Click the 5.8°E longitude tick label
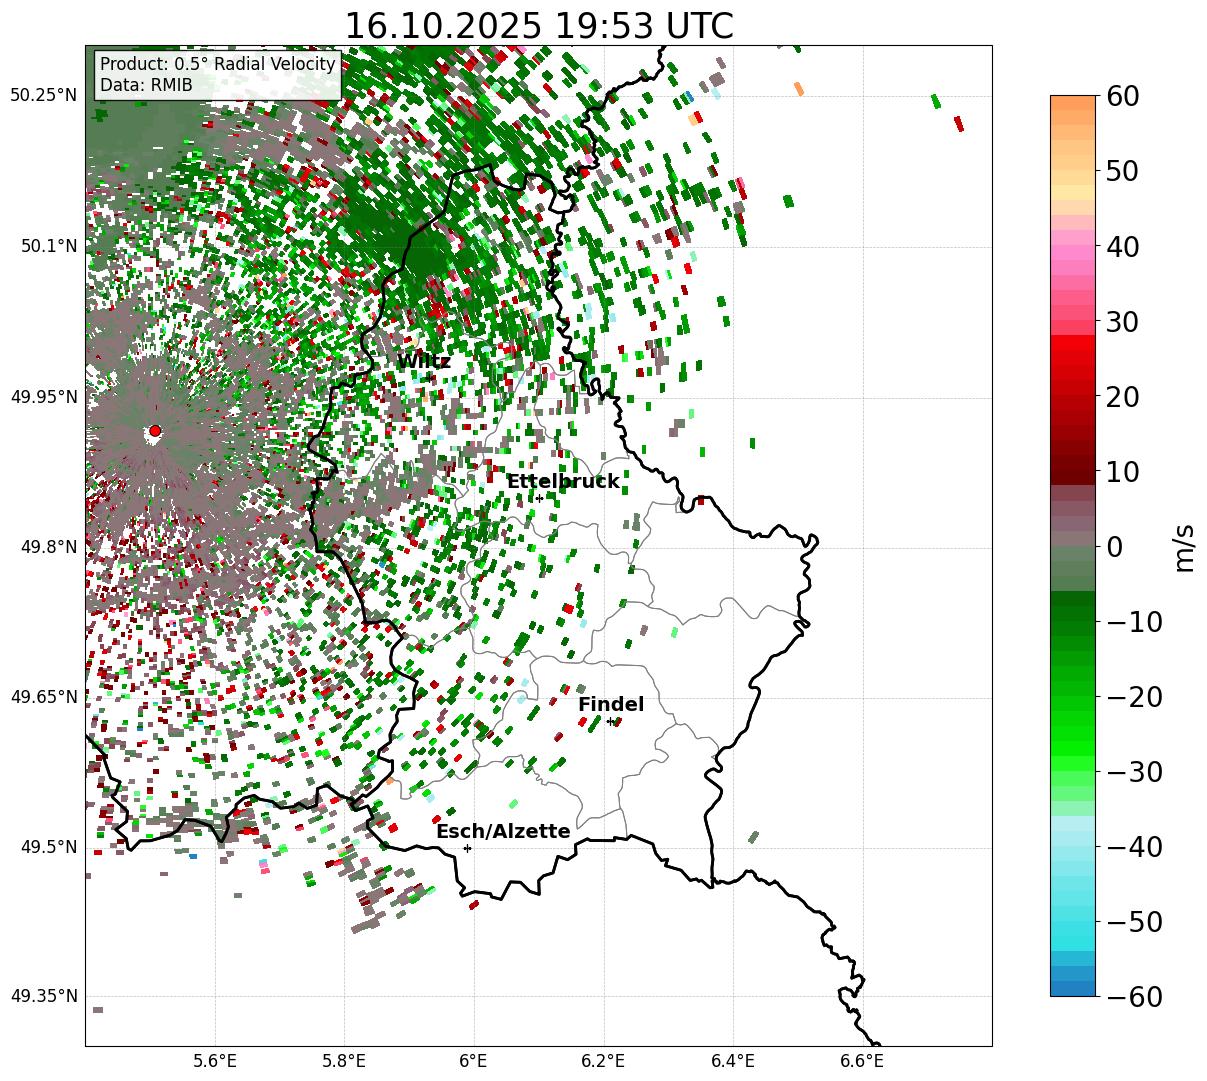 coord(344,1061)
